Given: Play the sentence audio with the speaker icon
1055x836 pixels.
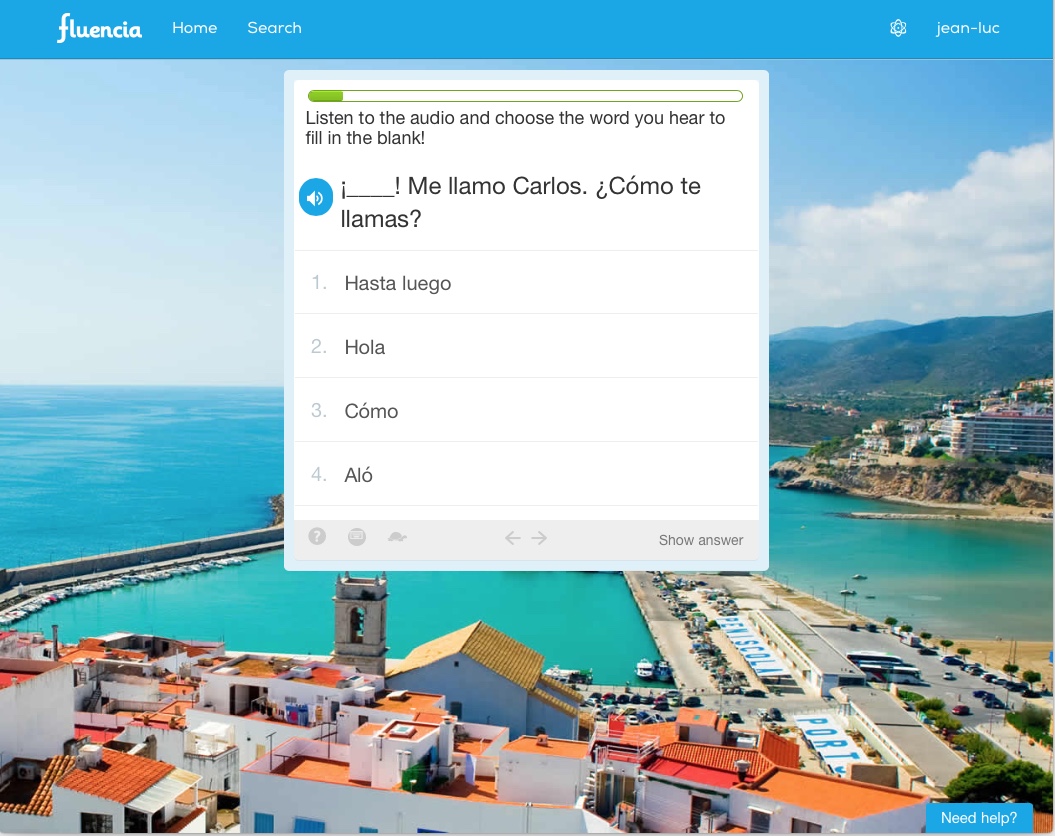Looking at the screenshot, I should coord(316,198).
